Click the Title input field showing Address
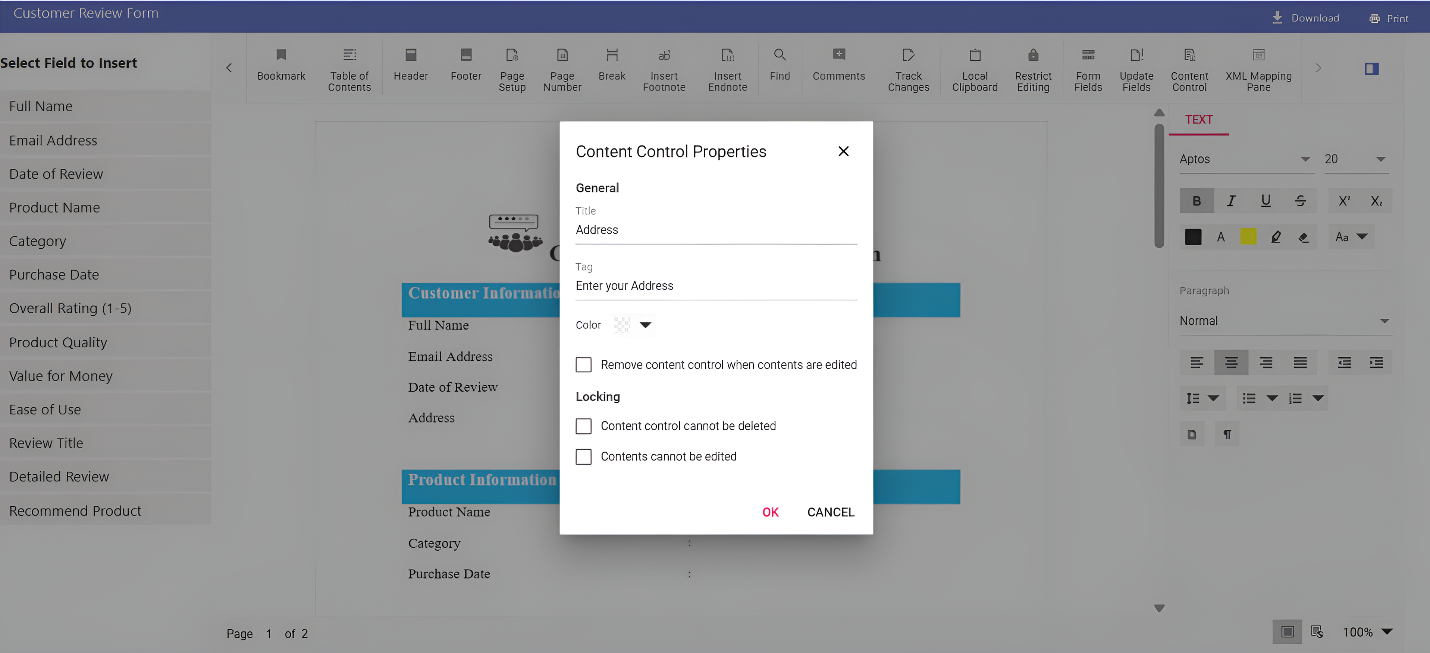Screen dimensions: 1430x653 click(716, 230)
